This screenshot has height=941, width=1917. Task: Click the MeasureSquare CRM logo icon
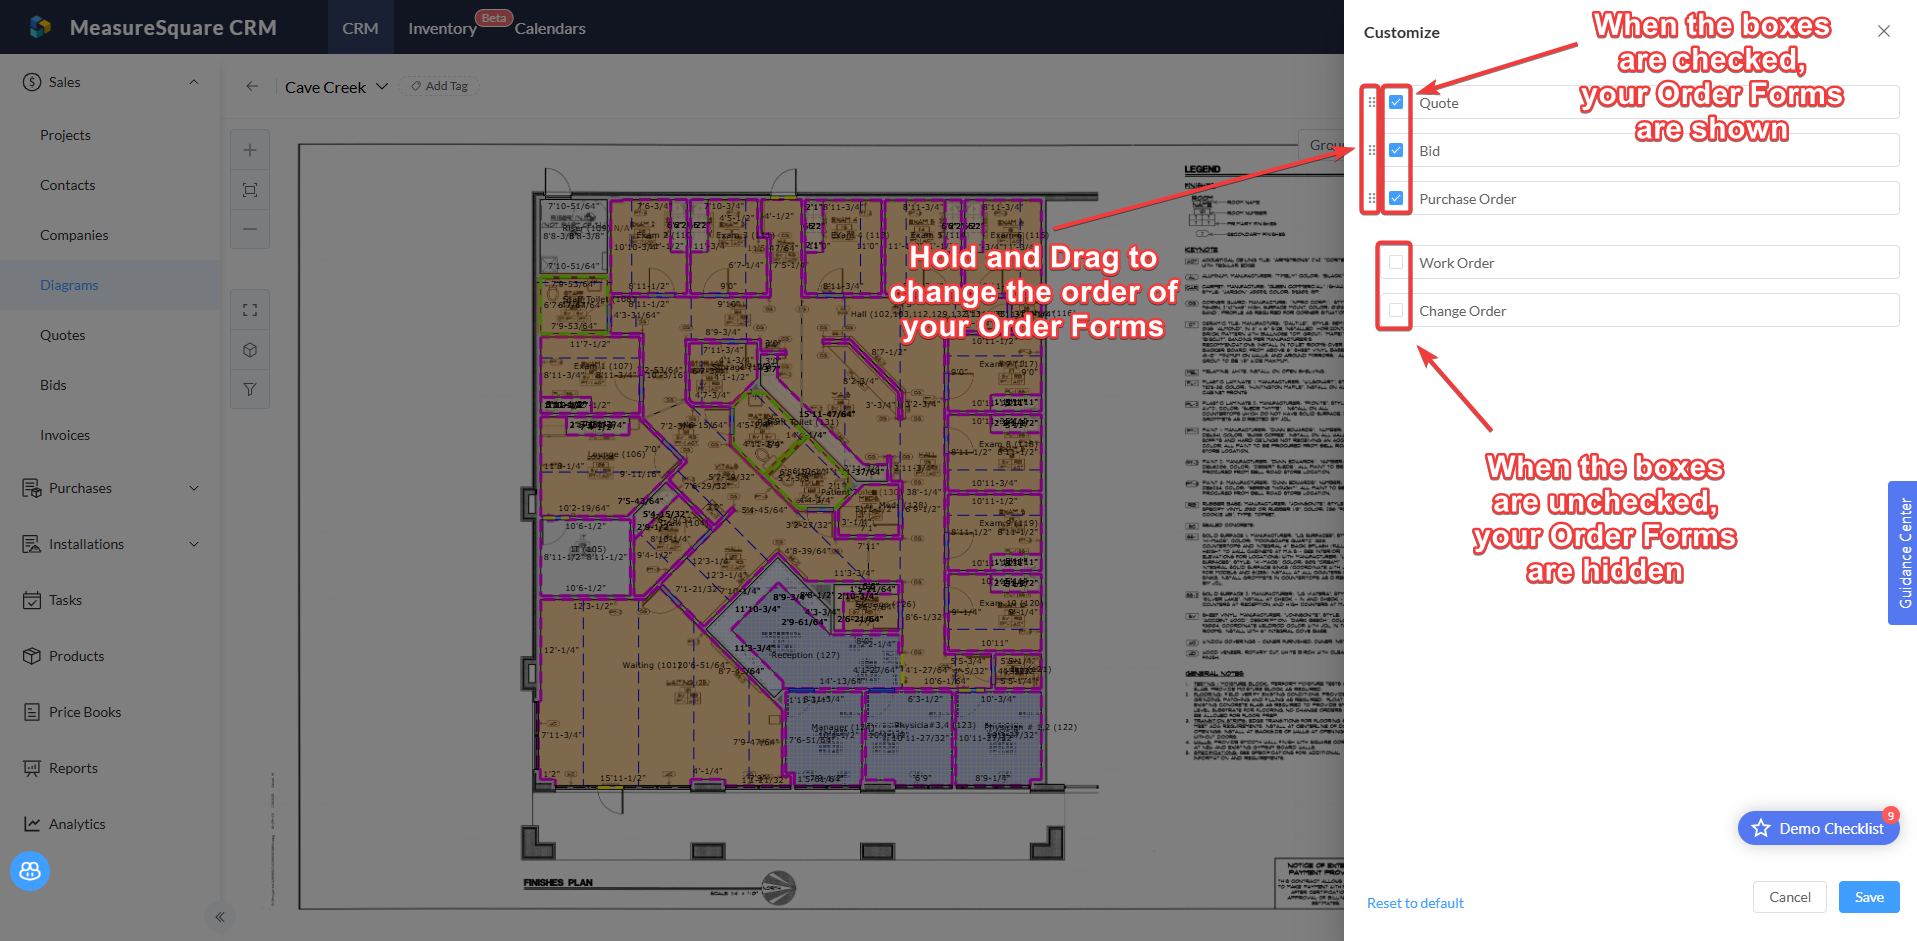point(40,27)
